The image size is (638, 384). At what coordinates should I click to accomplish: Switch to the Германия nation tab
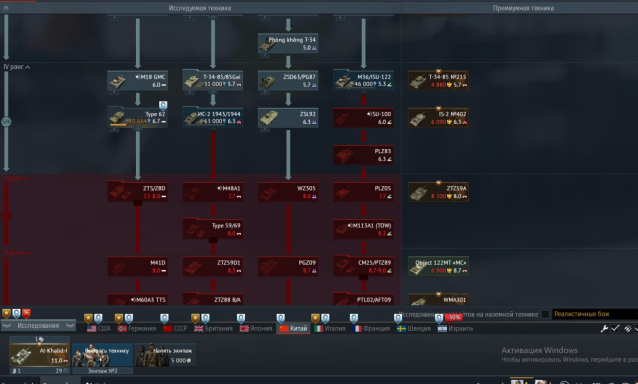pos(137,328)
